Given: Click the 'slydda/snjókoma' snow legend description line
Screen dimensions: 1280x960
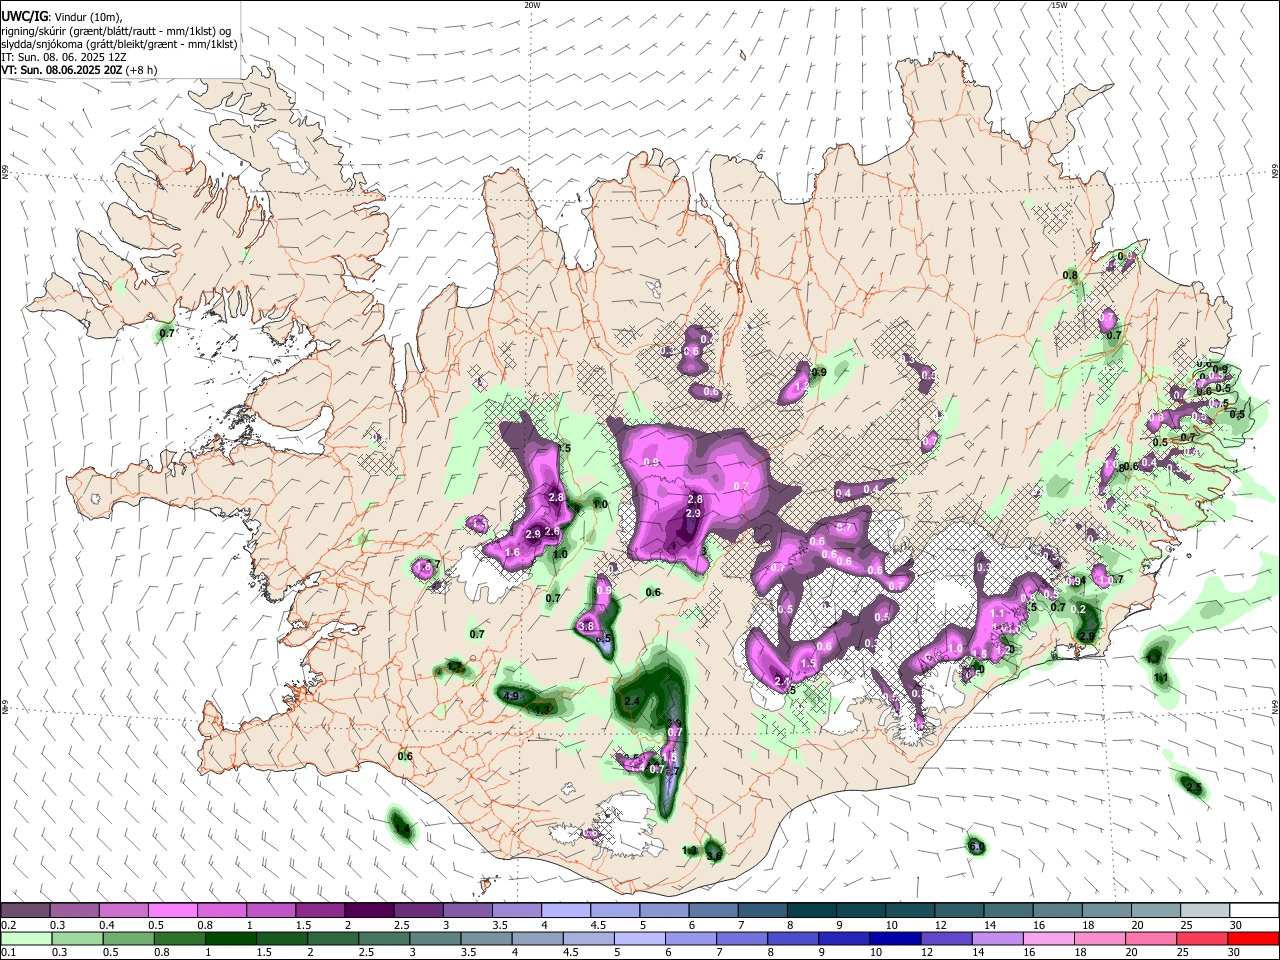Looking at the screenshot, I should [x=119, y=44].
